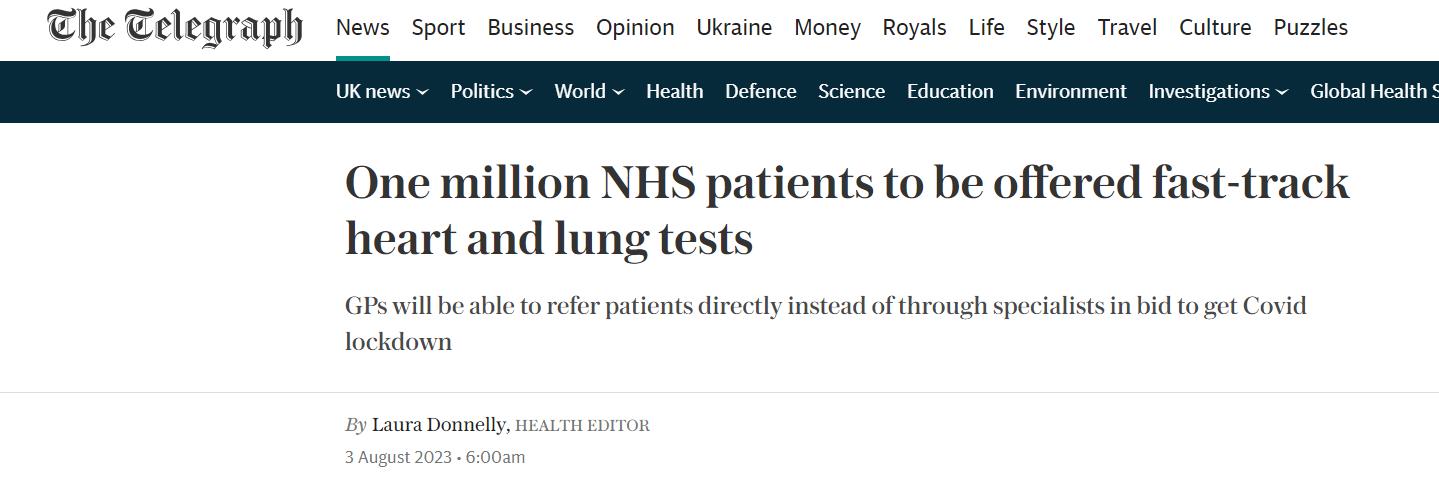Expand the UK news dropdown
Viewport: 1439px width, 477px height.
pyautogui.click(x=382, y=92)
